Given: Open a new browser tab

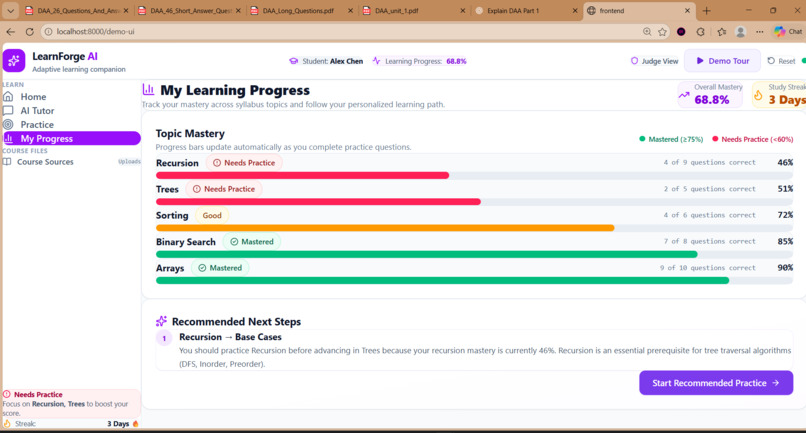Looking at the screenshot, I should pos(706,10).
